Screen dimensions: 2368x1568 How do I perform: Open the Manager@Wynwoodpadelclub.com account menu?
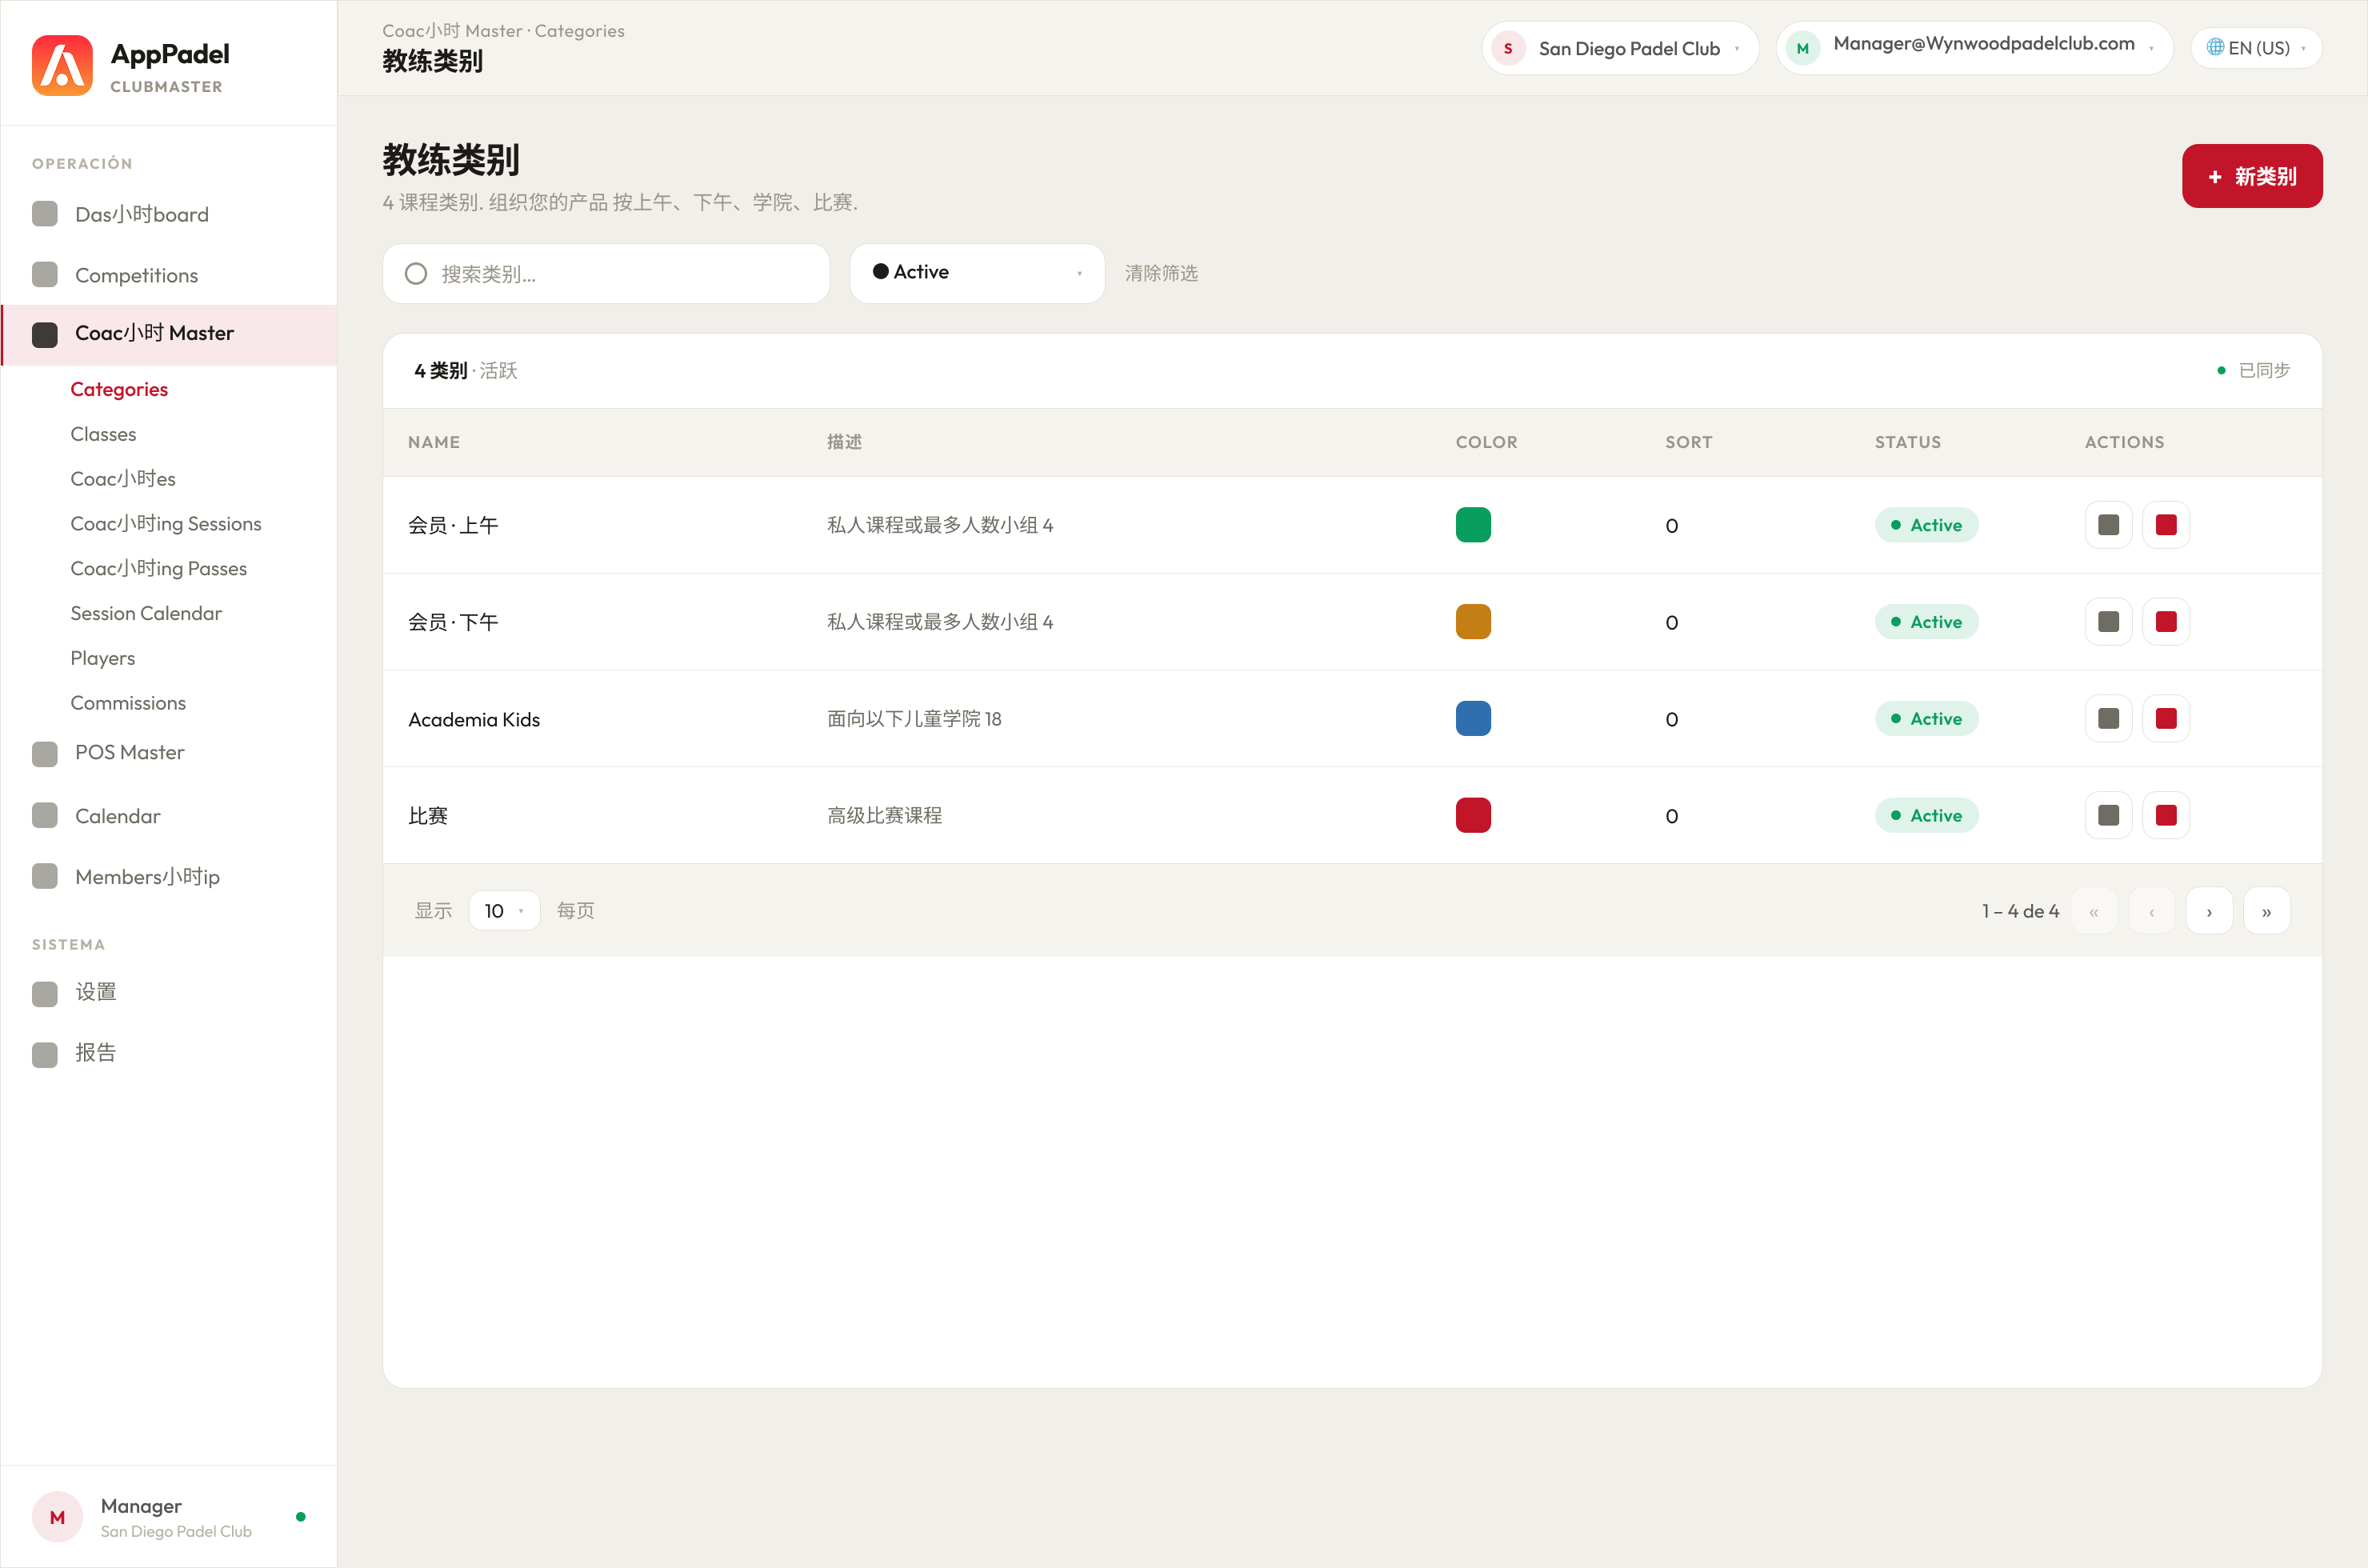(x=1974, y=48)
